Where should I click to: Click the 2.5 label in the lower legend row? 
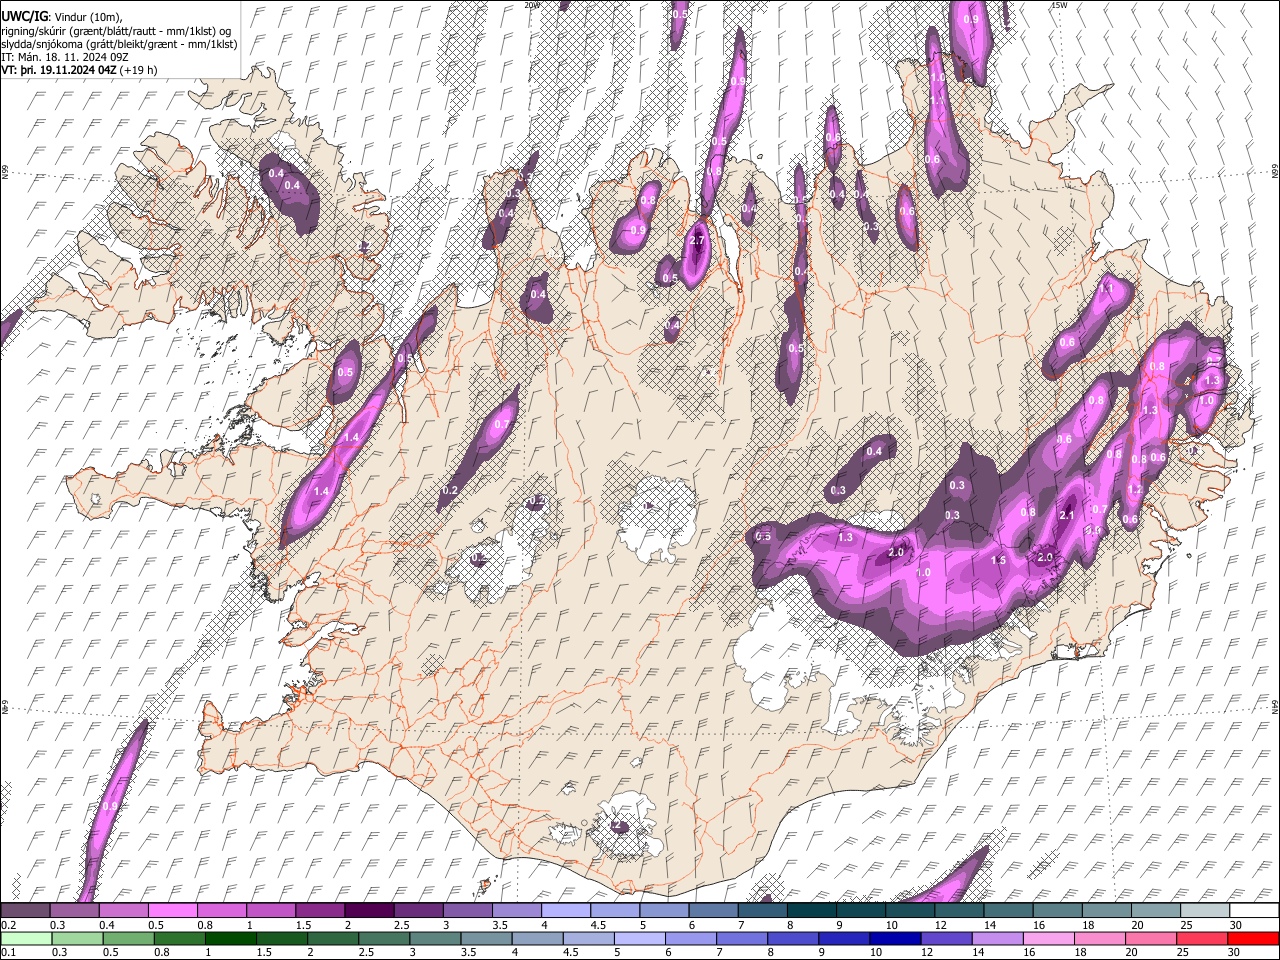coord(367,952)
